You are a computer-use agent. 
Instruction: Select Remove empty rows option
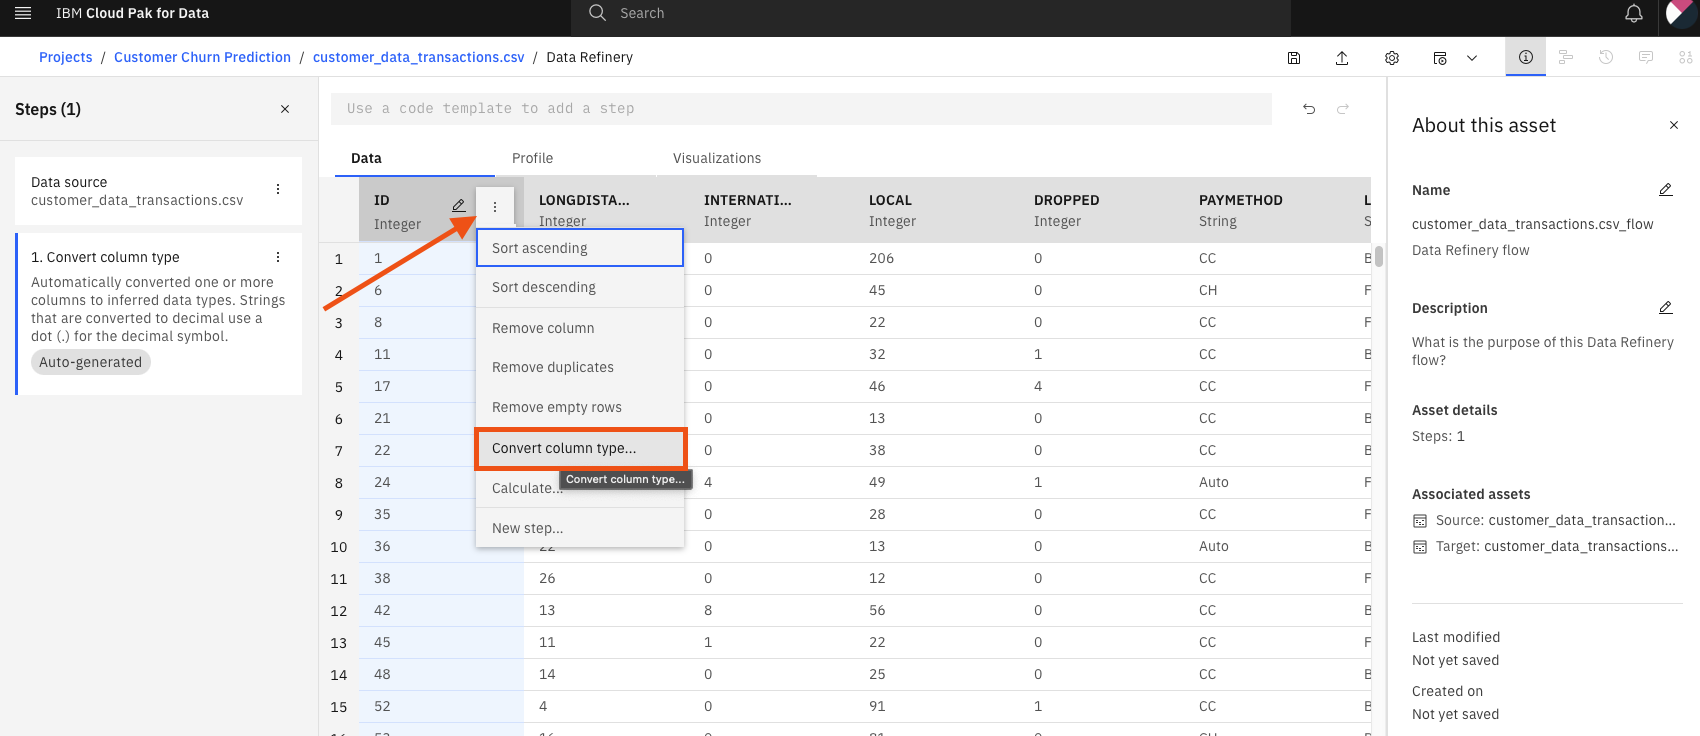coord(580,407)
